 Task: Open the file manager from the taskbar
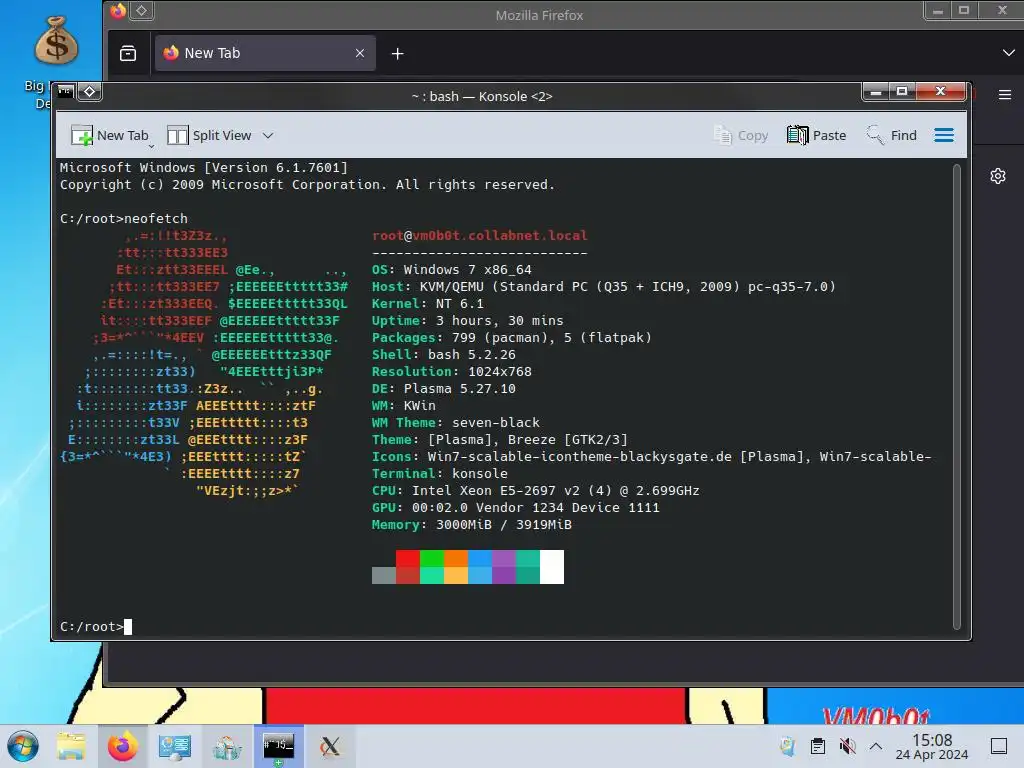[x=71, y=746]
